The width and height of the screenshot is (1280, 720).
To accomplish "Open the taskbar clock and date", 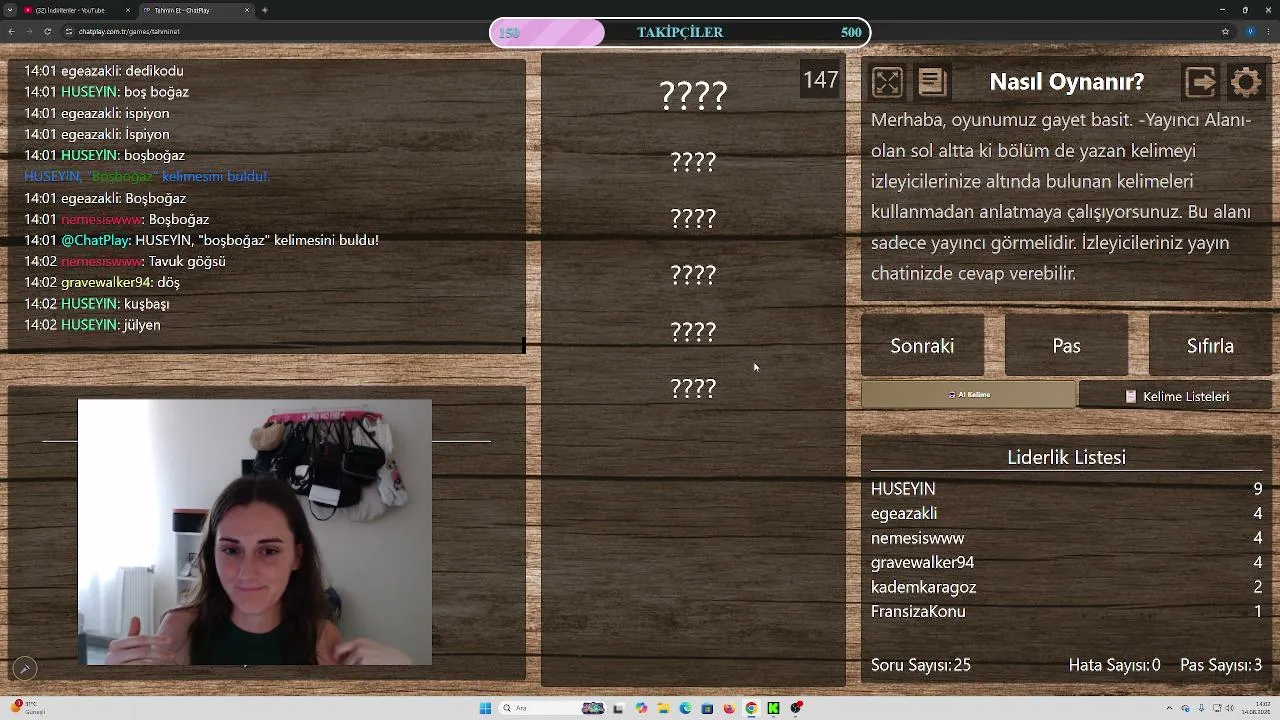I will tap(1256, 708).
